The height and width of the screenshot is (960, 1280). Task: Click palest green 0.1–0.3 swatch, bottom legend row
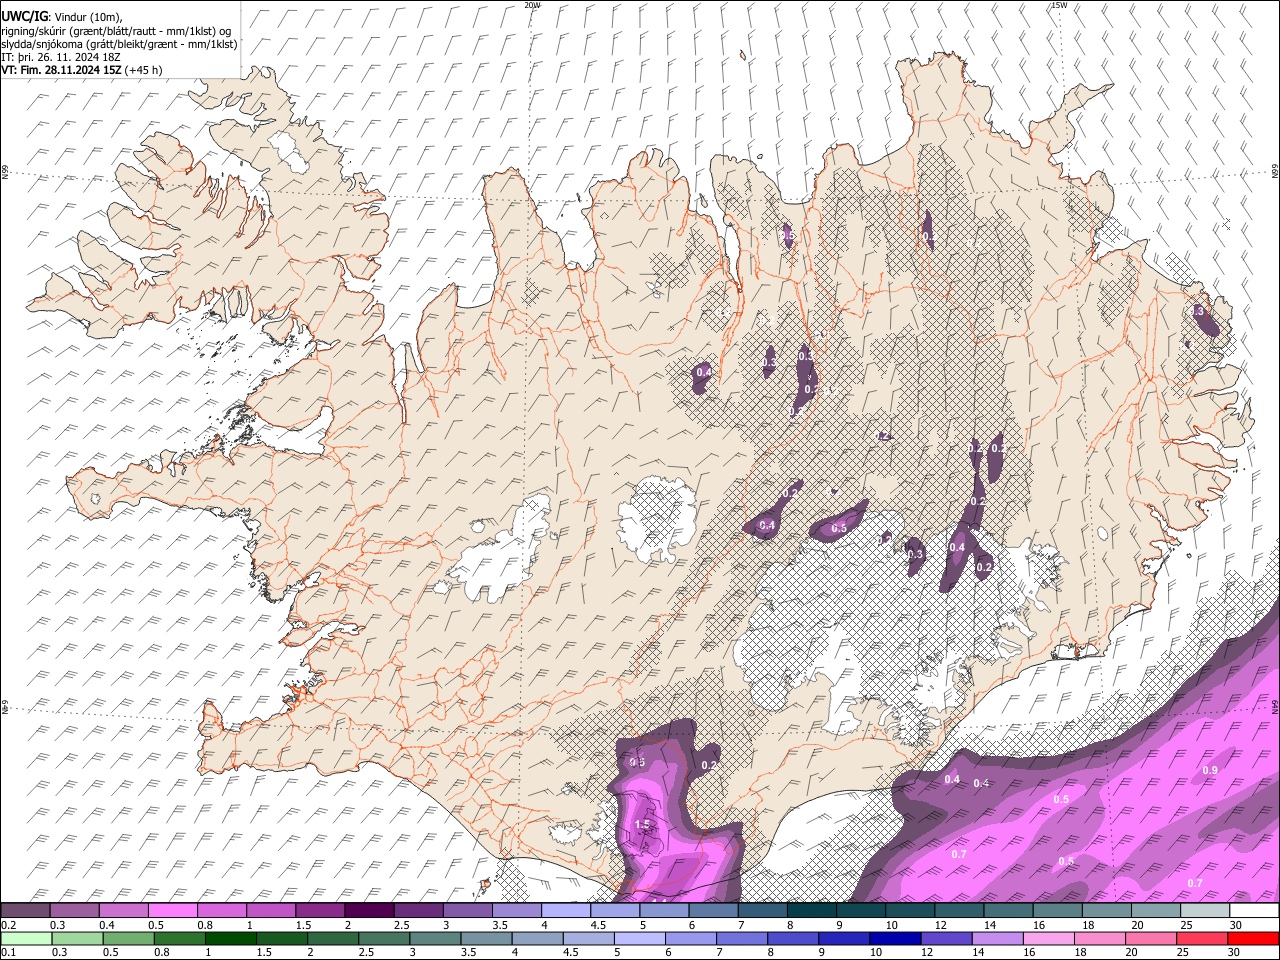point(26,938)
